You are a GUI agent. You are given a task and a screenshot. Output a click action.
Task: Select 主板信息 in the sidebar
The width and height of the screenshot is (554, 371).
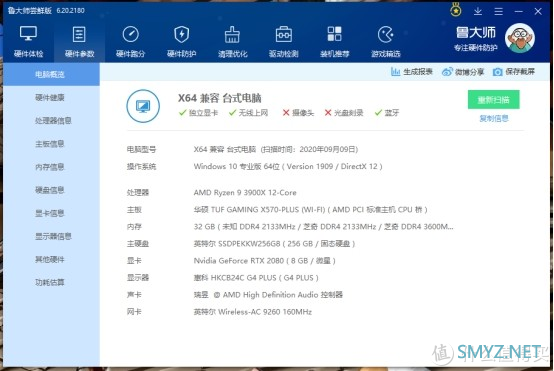[x=51, y=144]
